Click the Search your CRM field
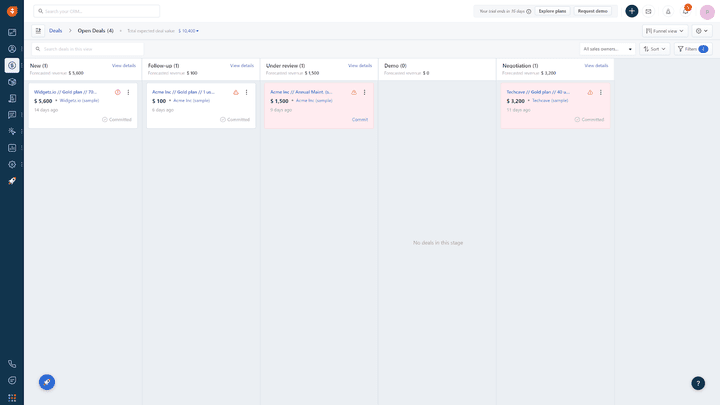The width and height of the screenshot is (720, 405). pyautogui.click(x=100, y=11)
